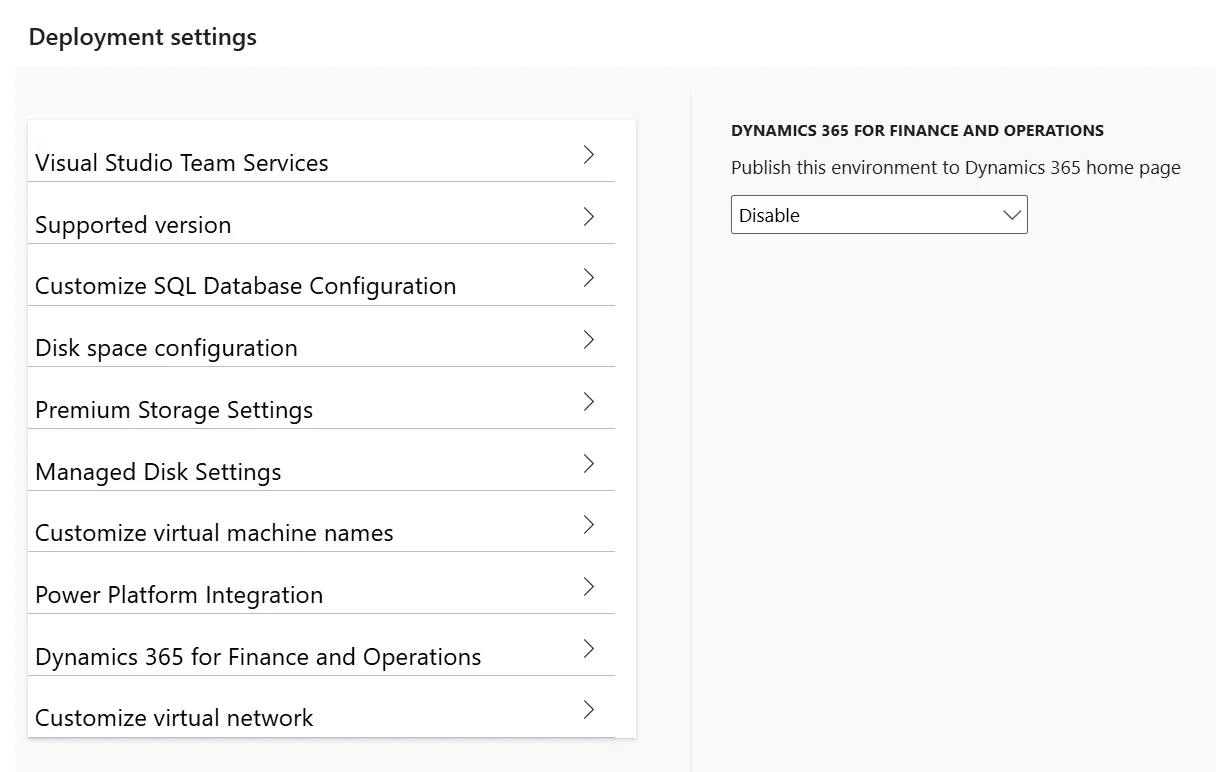This screenshot has width=1216, height=772.
Task: Click the Power Platform Integration chevron
Action: coord(589,586)
